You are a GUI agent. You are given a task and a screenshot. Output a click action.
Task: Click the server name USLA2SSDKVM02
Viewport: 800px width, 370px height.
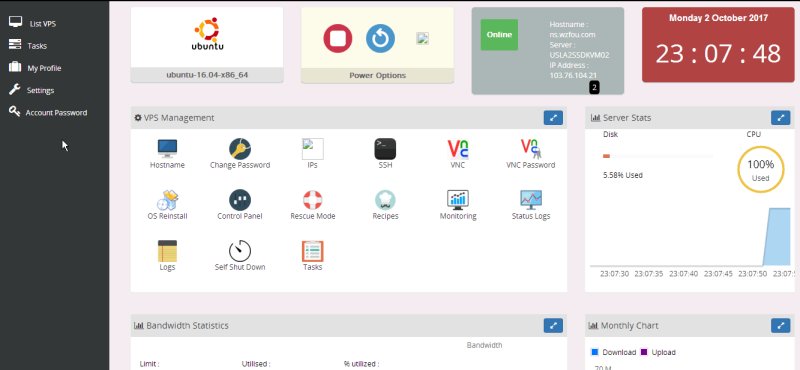(x=580, y=55)
